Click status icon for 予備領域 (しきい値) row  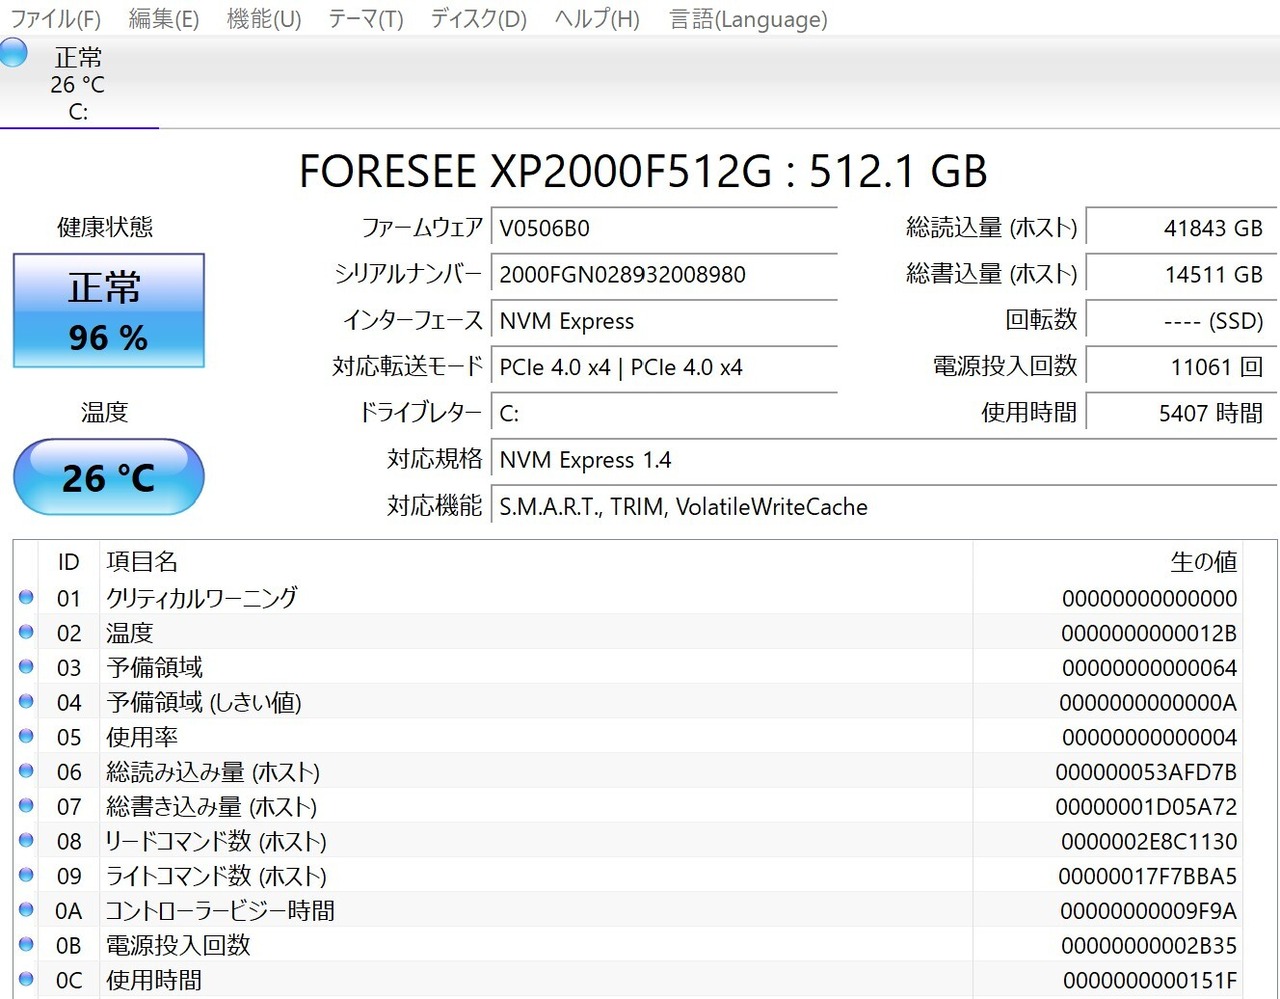coord(26,702)
